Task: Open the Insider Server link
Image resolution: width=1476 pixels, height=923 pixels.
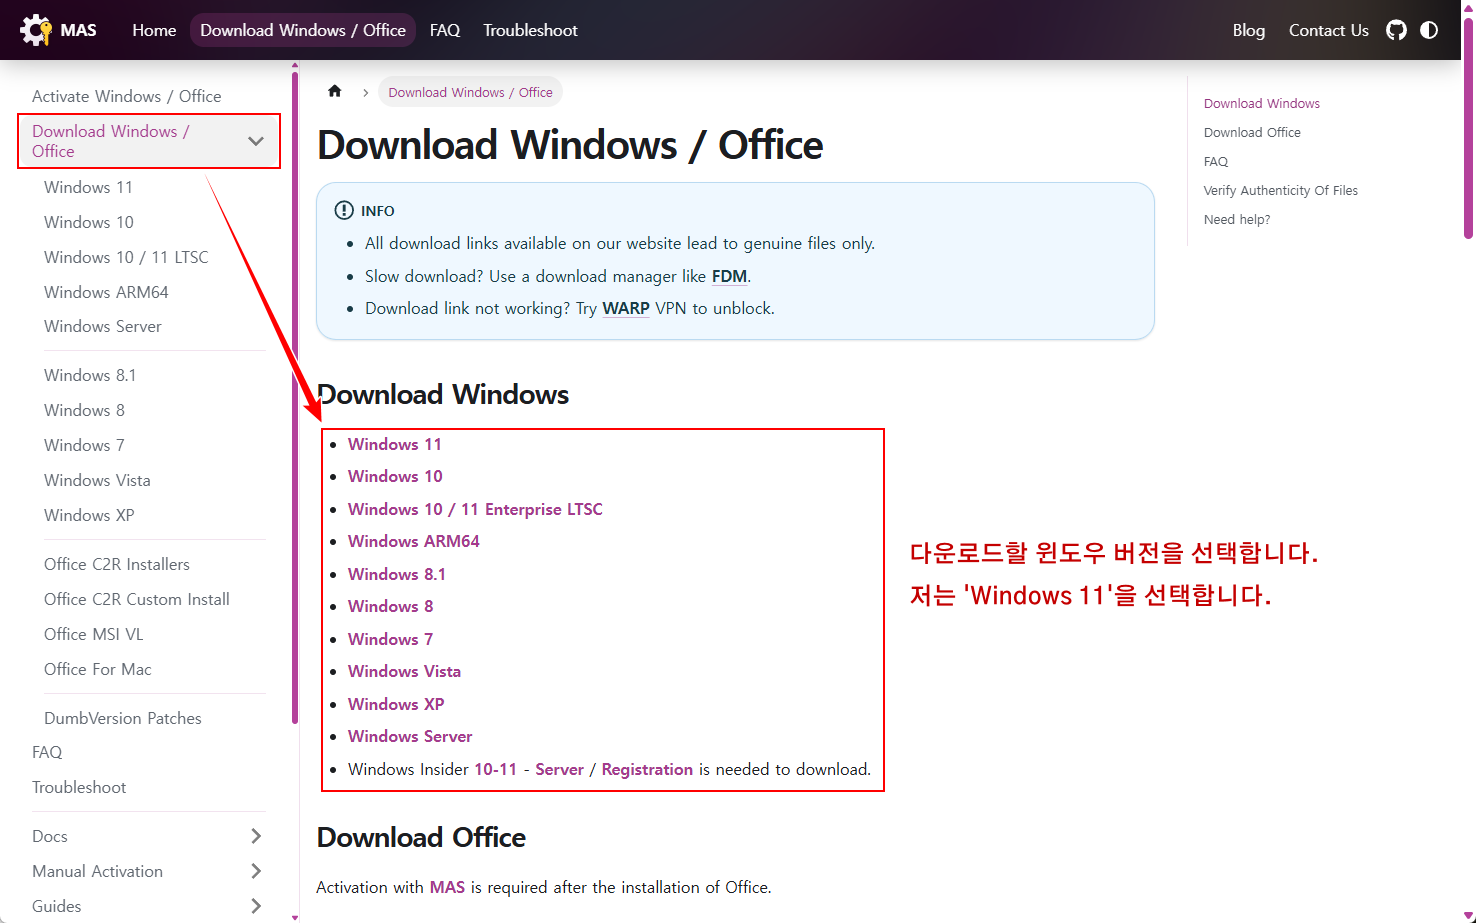Action: [559, 769]
